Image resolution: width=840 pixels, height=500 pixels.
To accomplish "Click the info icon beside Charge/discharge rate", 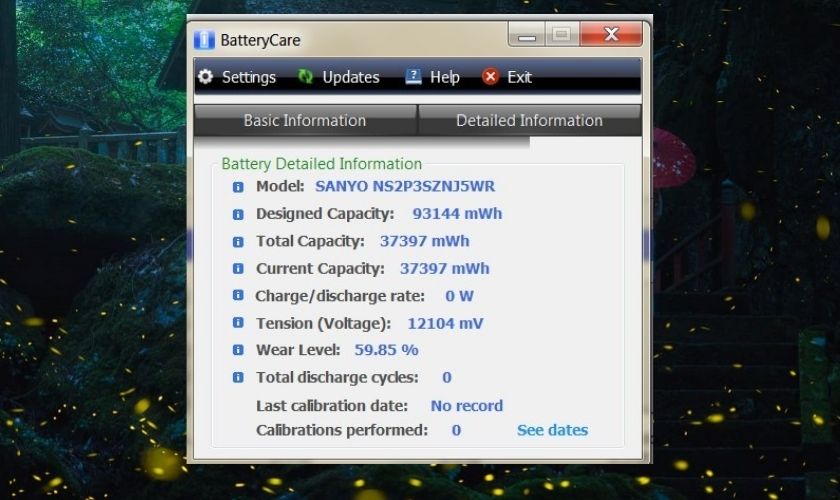I will [238, 296].
